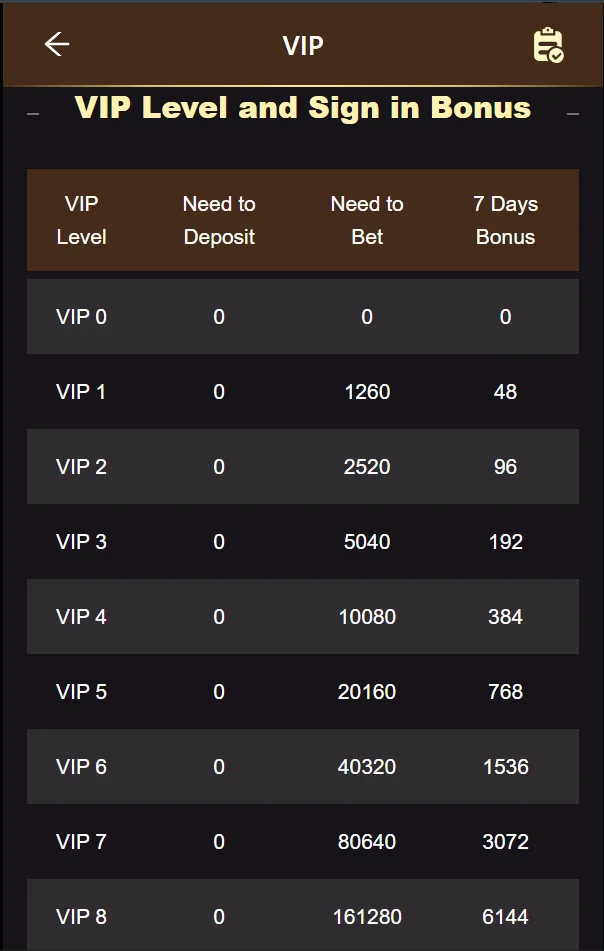The image size is (604, 951).
Task: Click the 6144 bonus value
Action: [x=505, y=917]
